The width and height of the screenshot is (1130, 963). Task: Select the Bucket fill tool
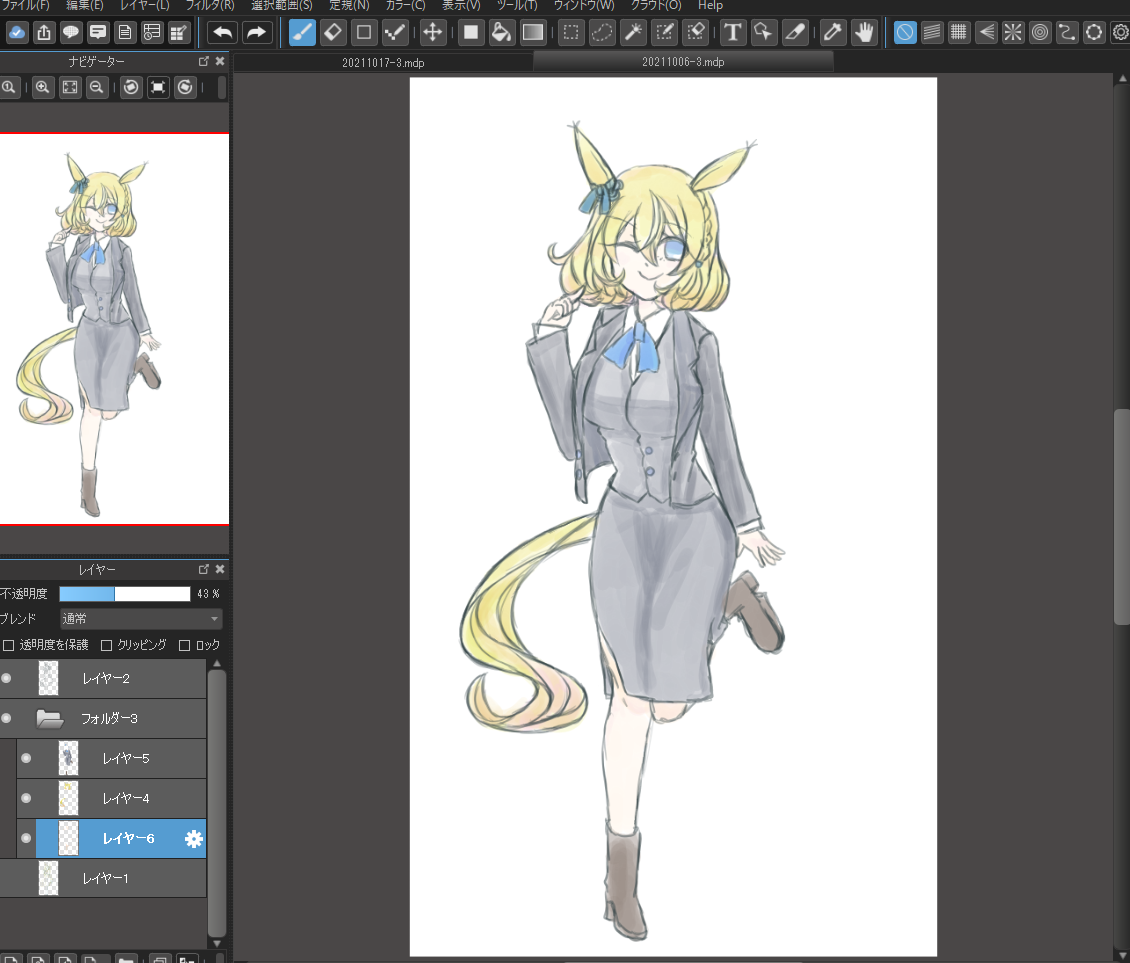click(502, 32)
